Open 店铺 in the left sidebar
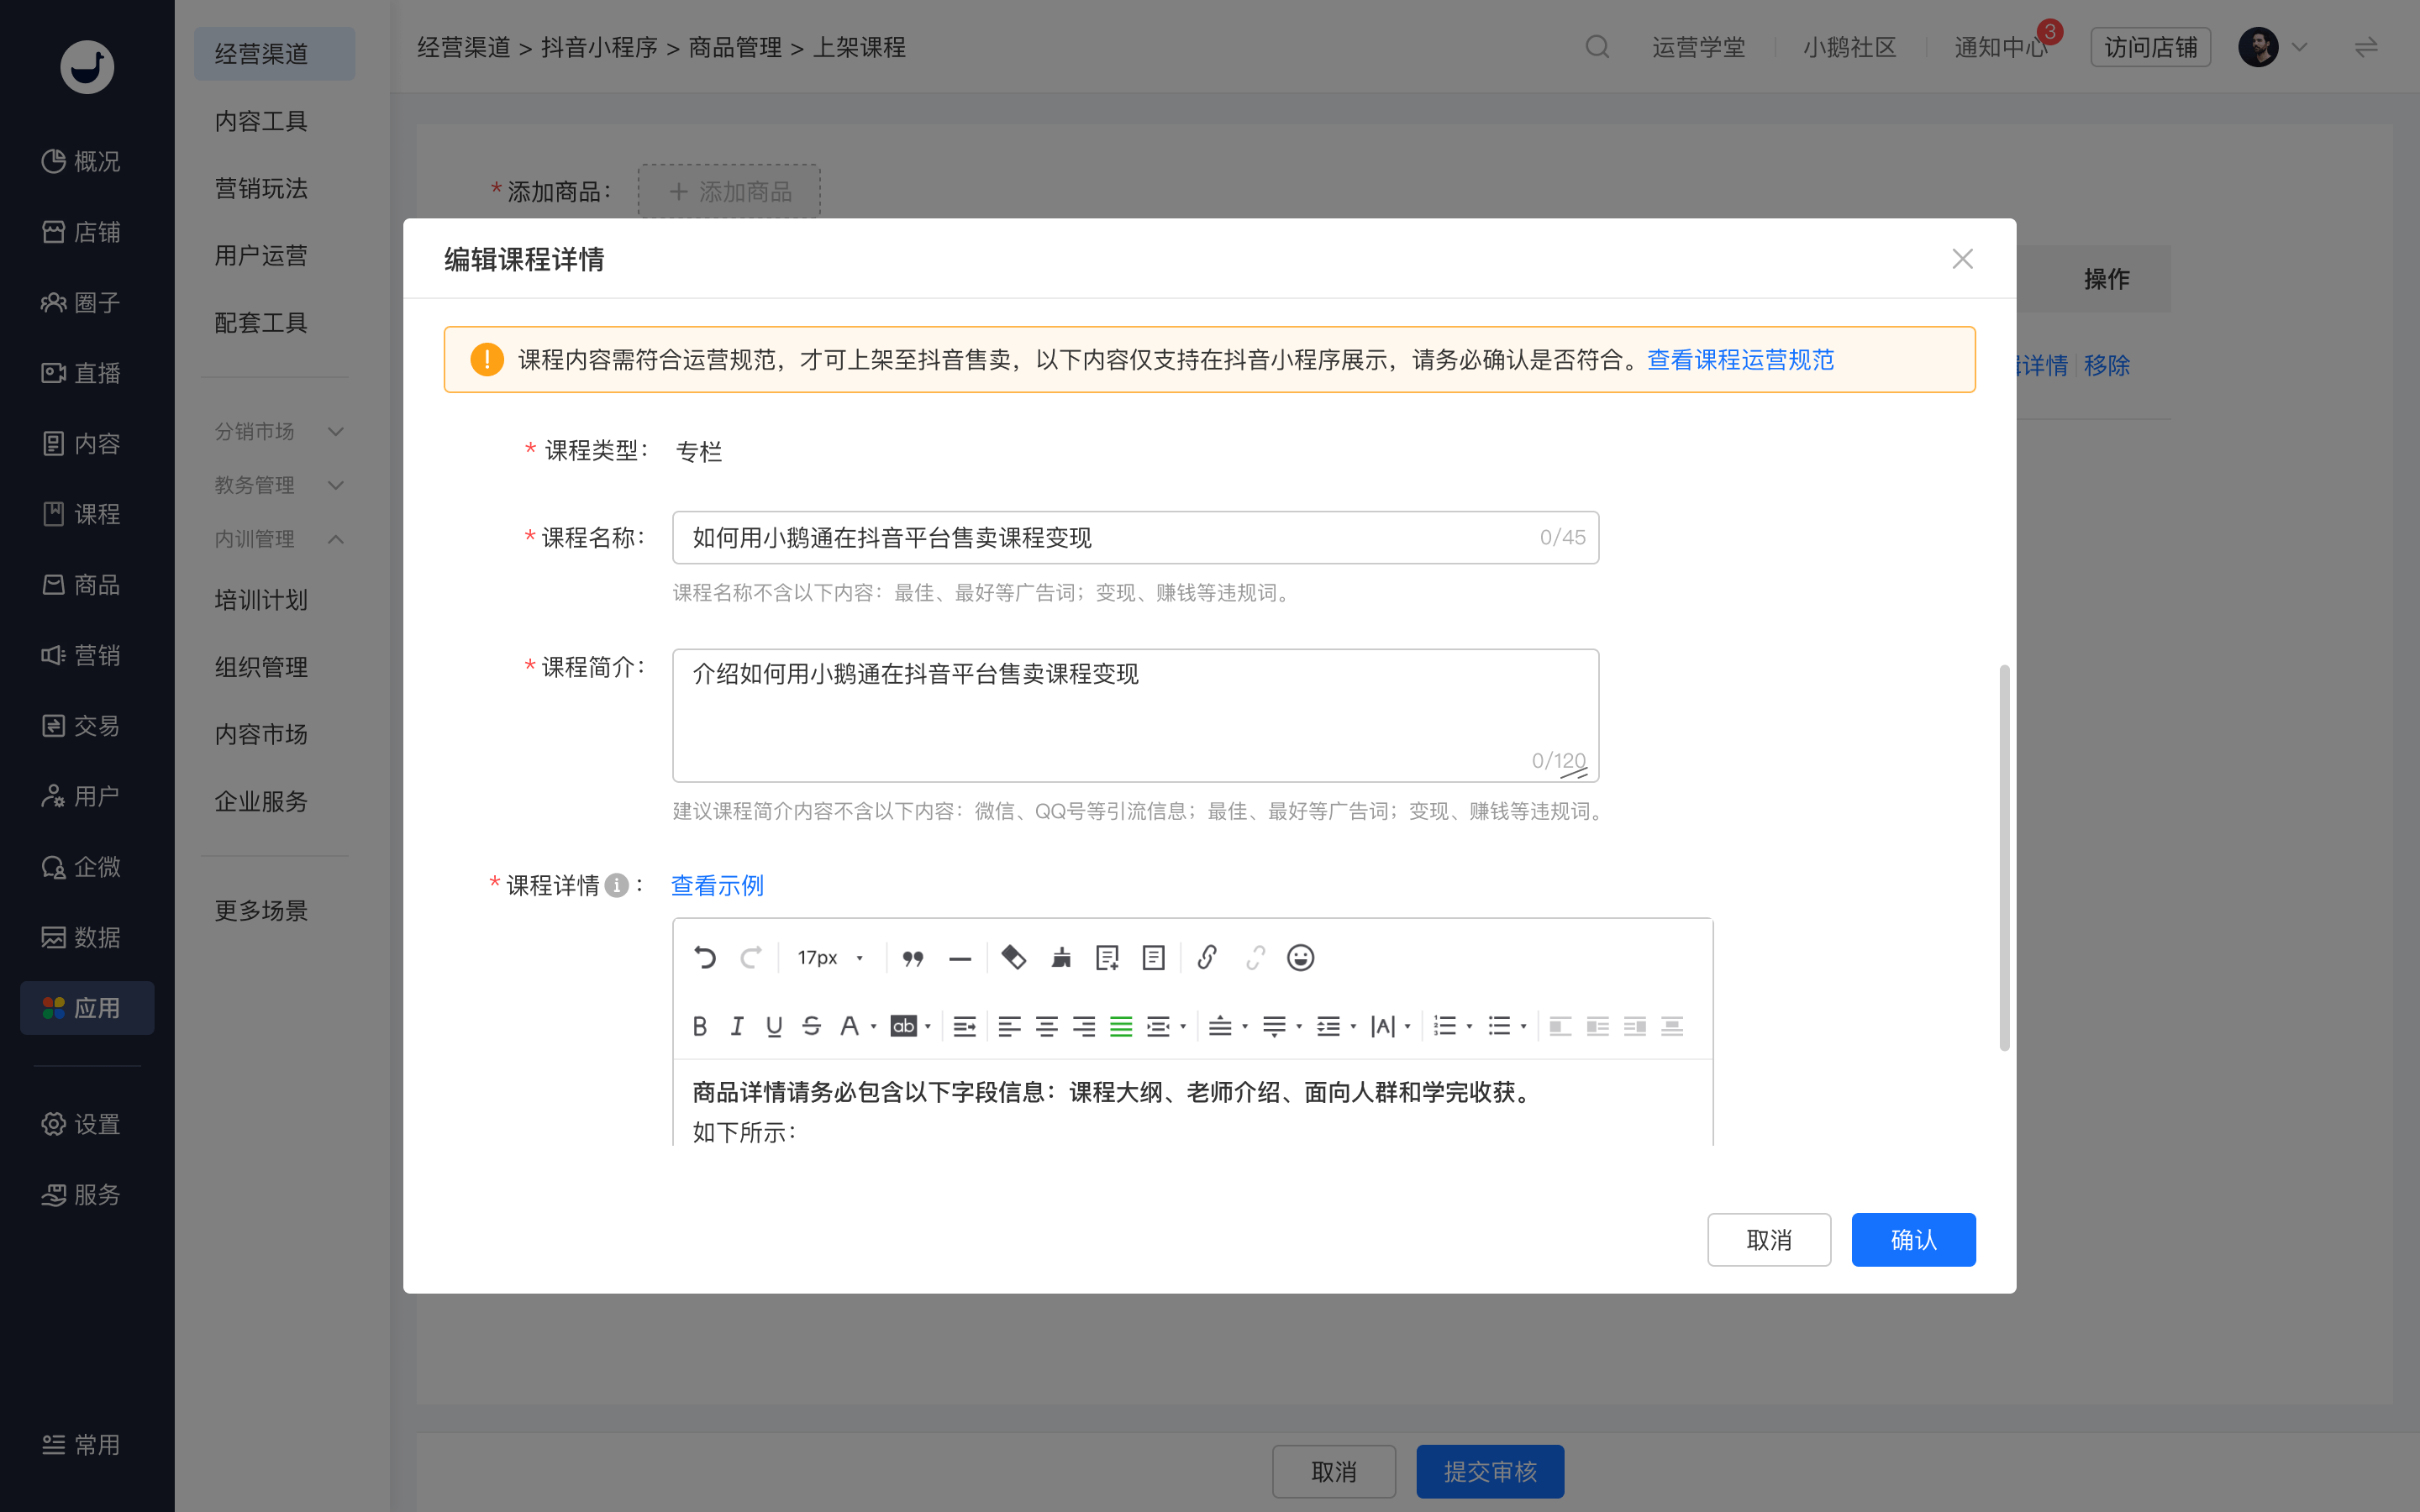2420x1512 pixels. [81, 232]
